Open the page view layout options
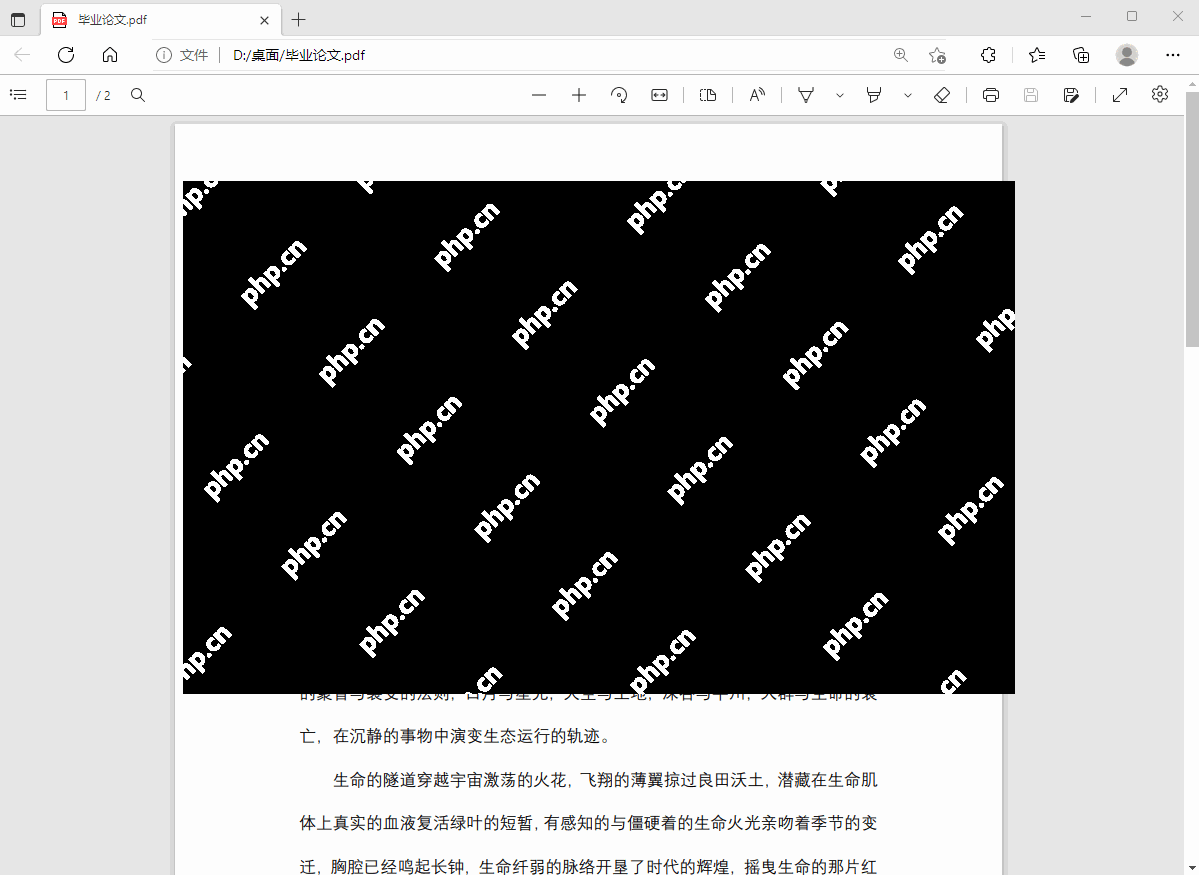This screenshot has width=1199, height=875. coord(708,94)
